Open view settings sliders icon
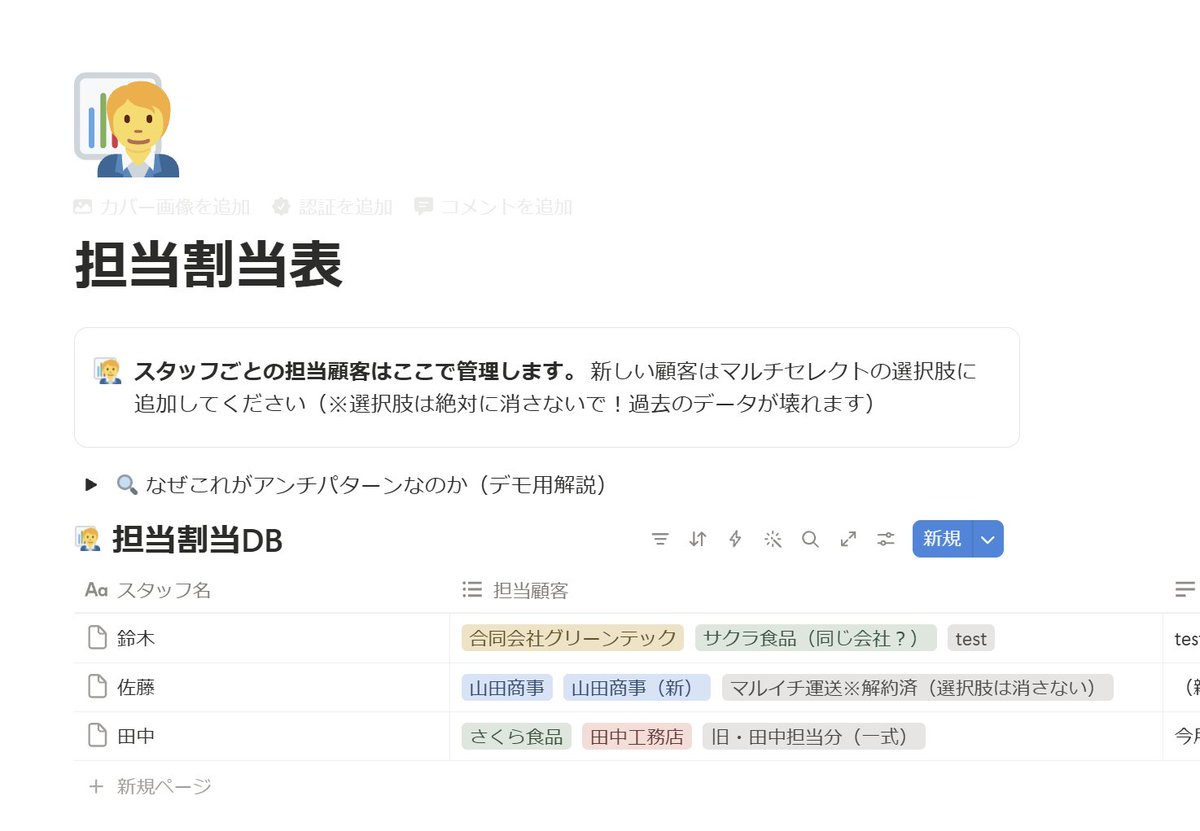 point(886,539)
